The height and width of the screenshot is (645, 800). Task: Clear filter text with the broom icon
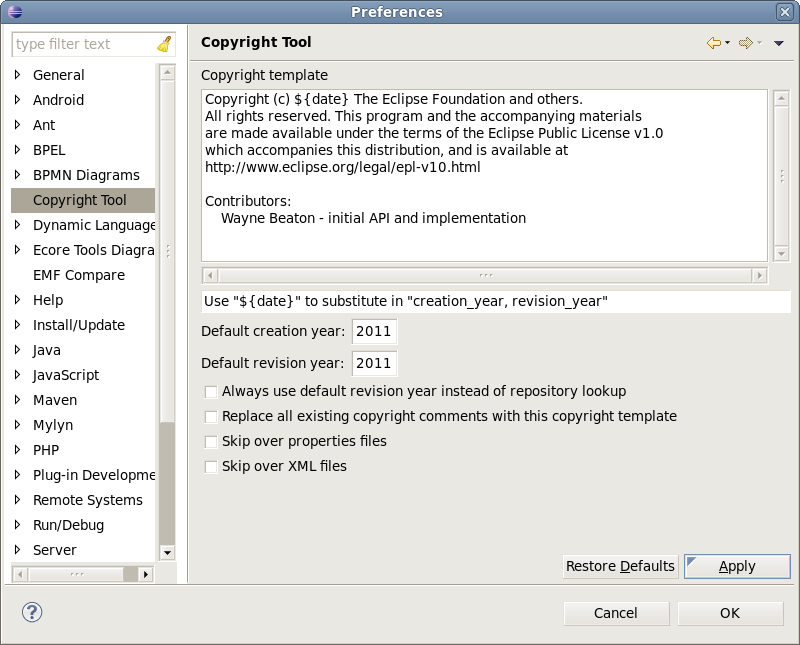tap(164, 44)
